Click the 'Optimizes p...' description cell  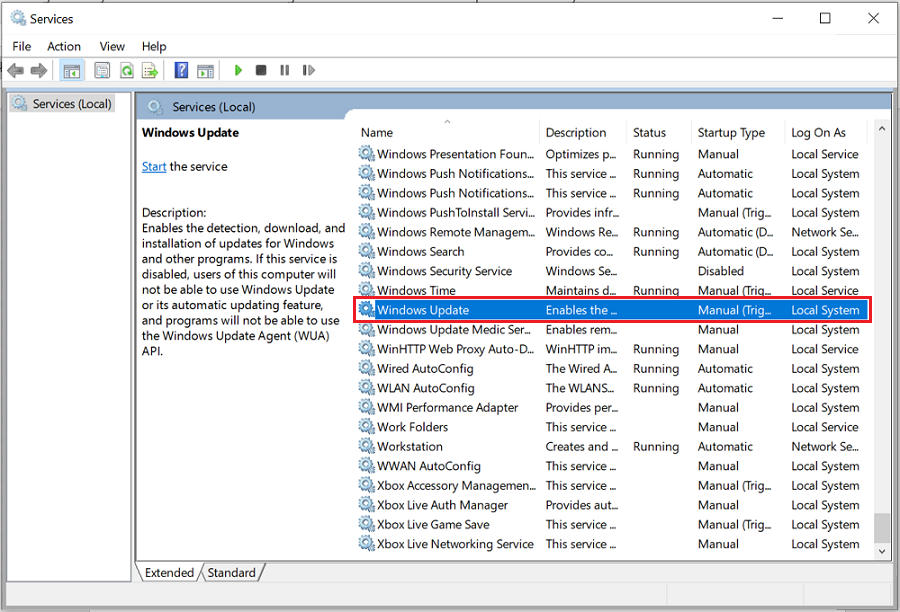(x=581, y=154)
